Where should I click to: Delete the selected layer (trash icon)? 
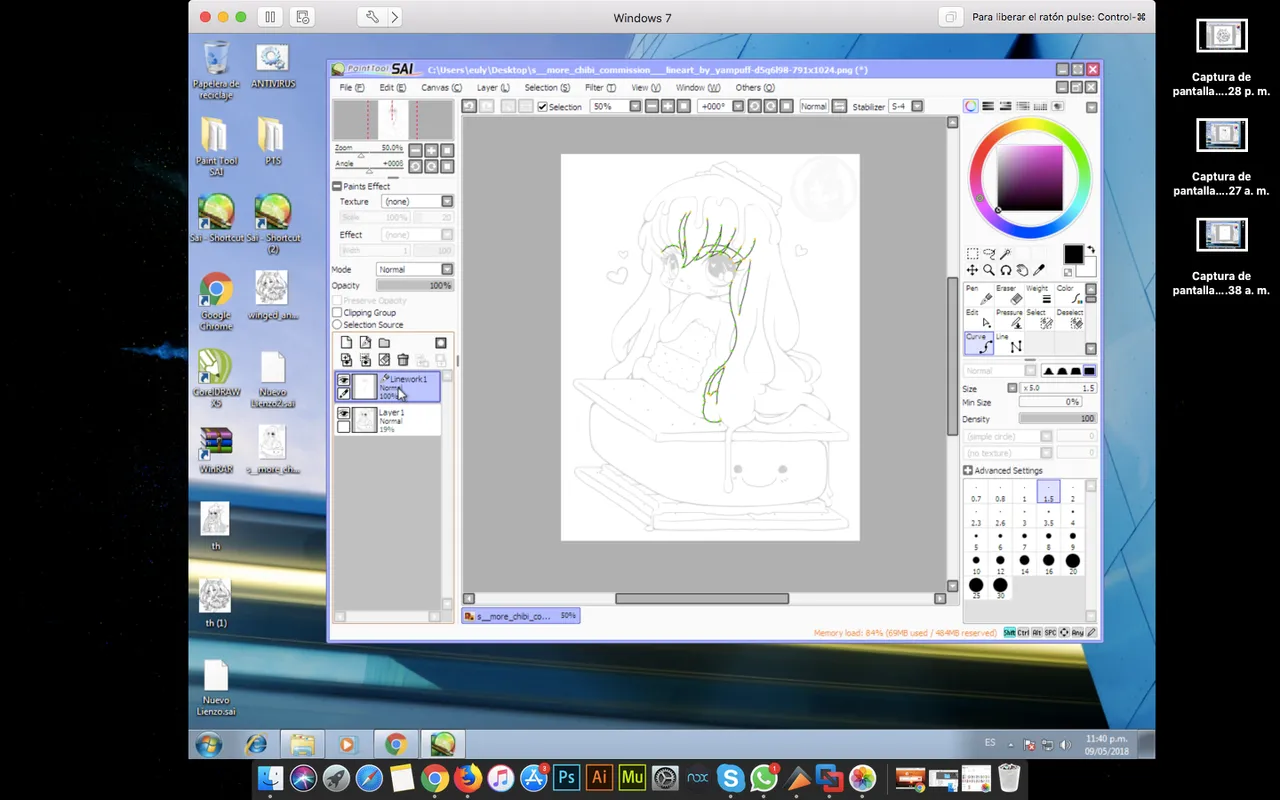pos(403,360)
